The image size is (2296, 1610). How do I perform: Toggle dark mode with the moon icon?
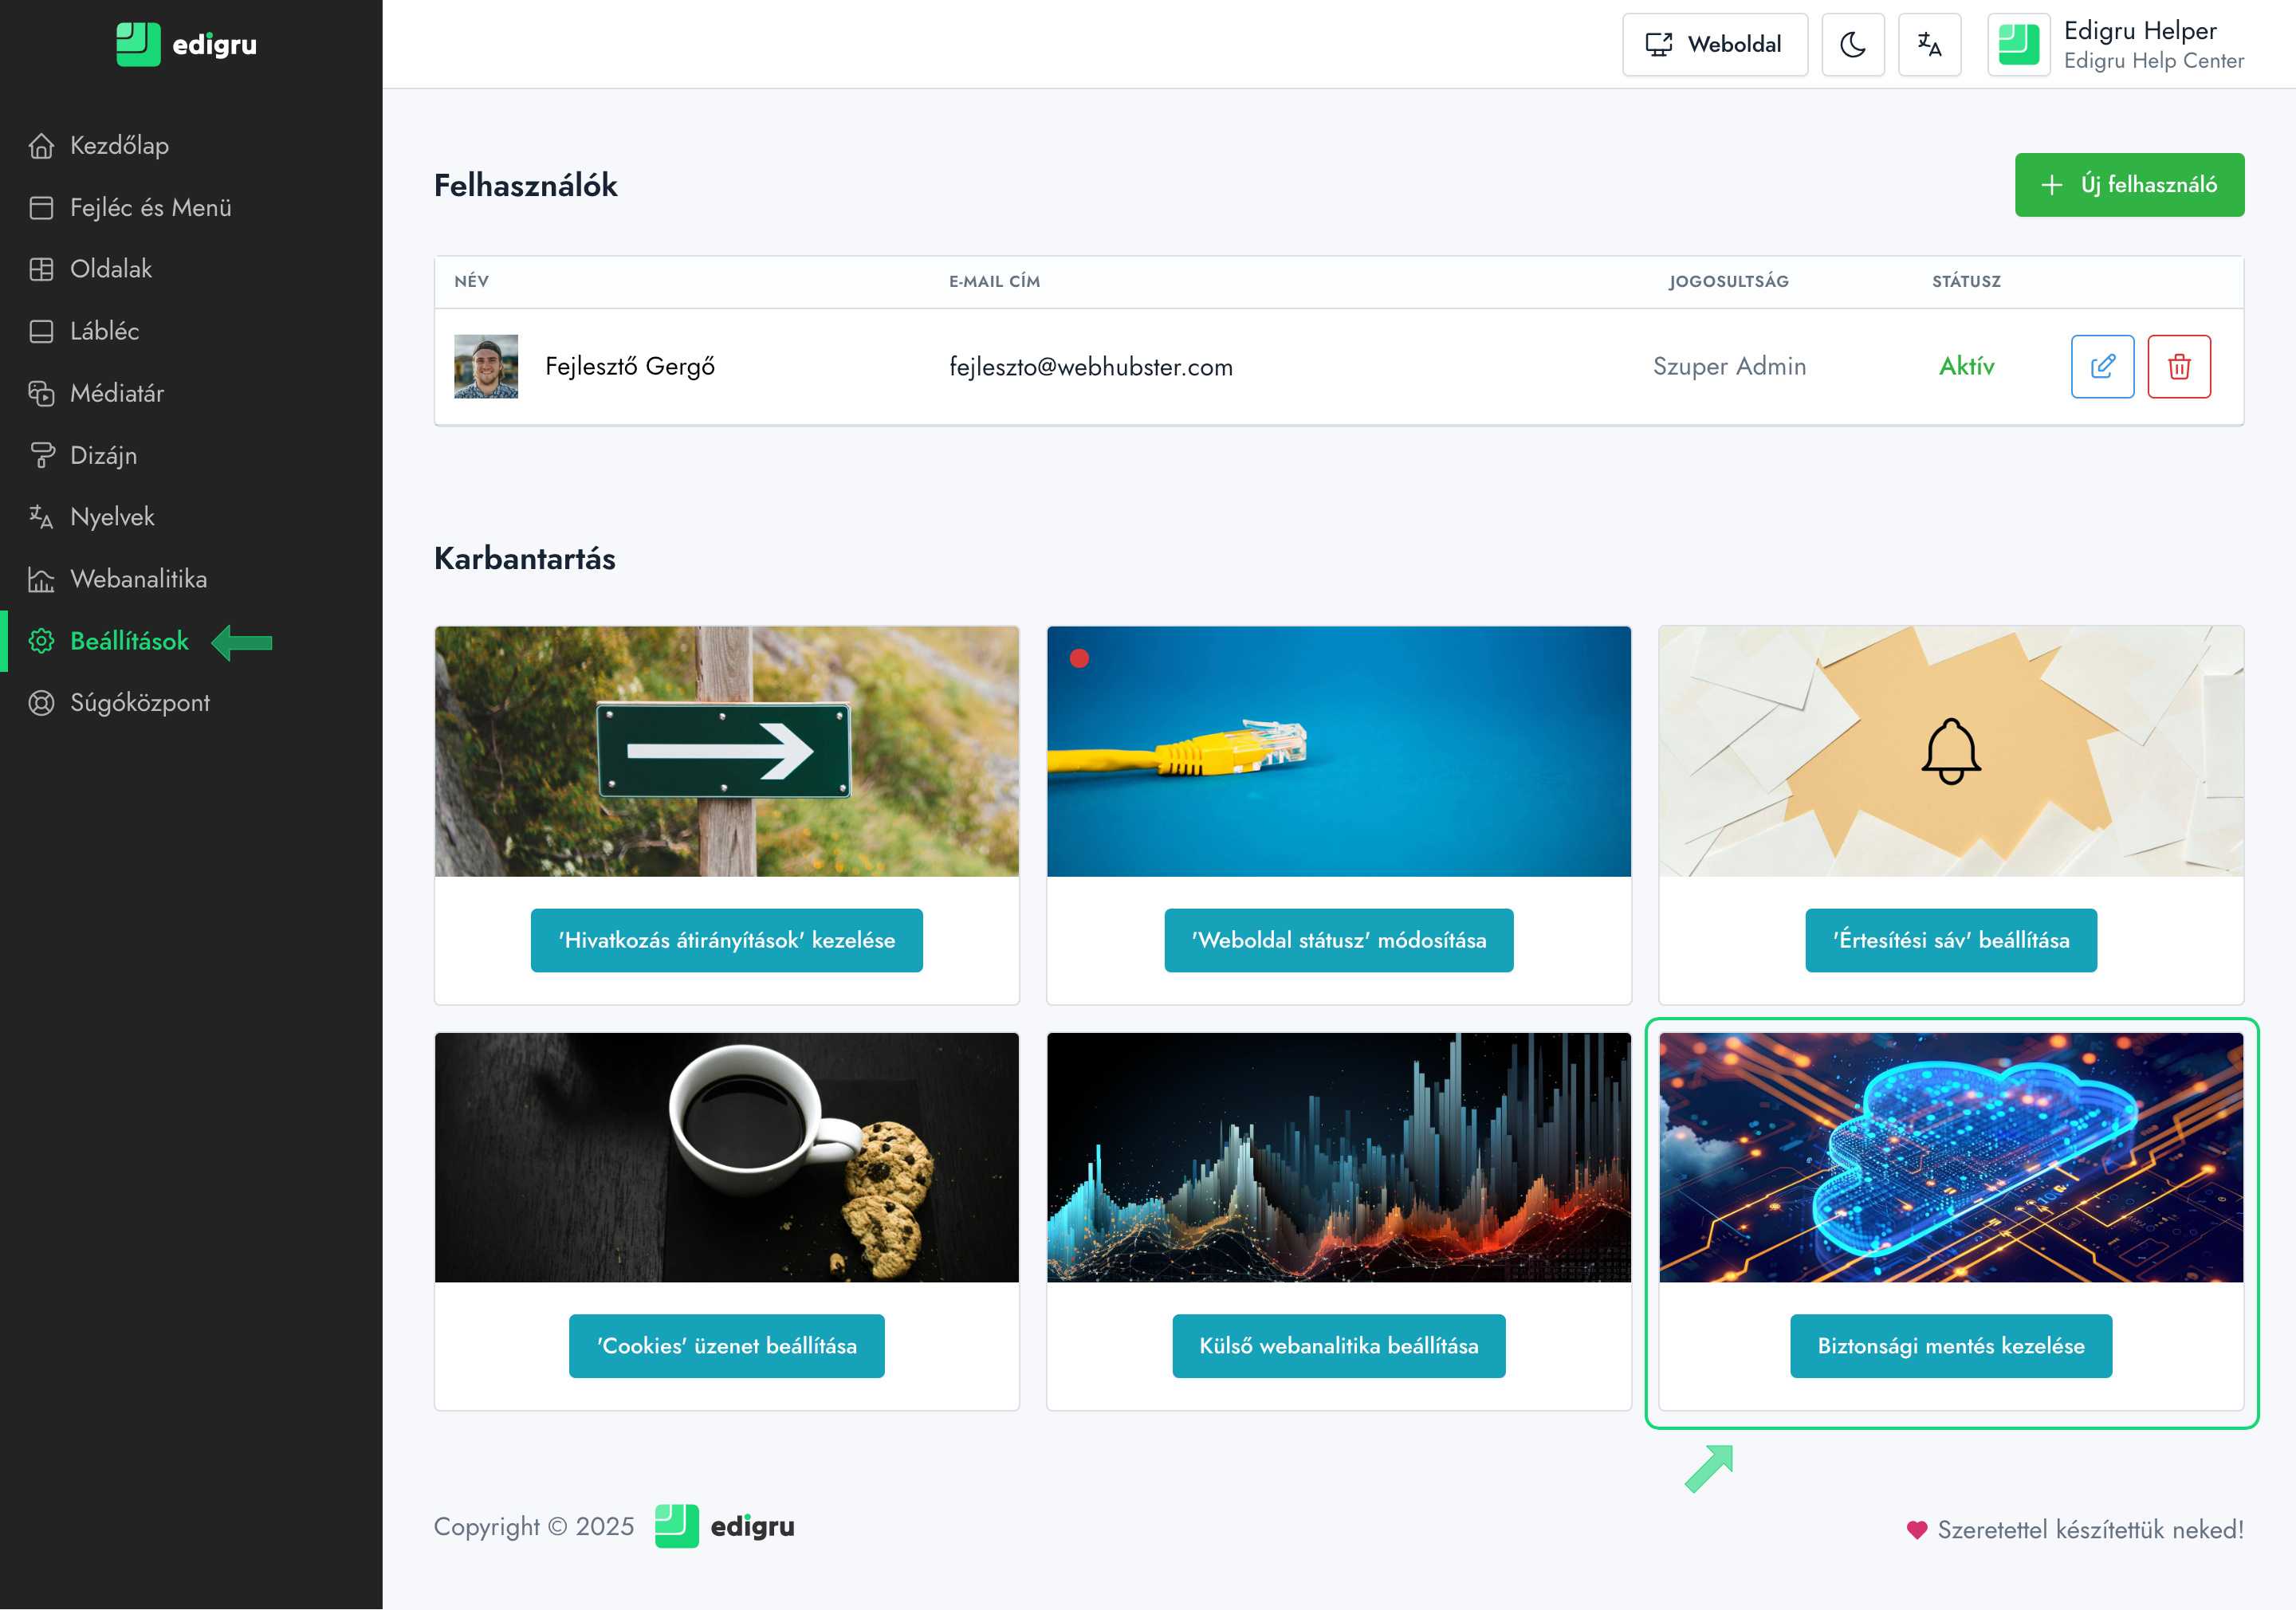(1852, 44)
